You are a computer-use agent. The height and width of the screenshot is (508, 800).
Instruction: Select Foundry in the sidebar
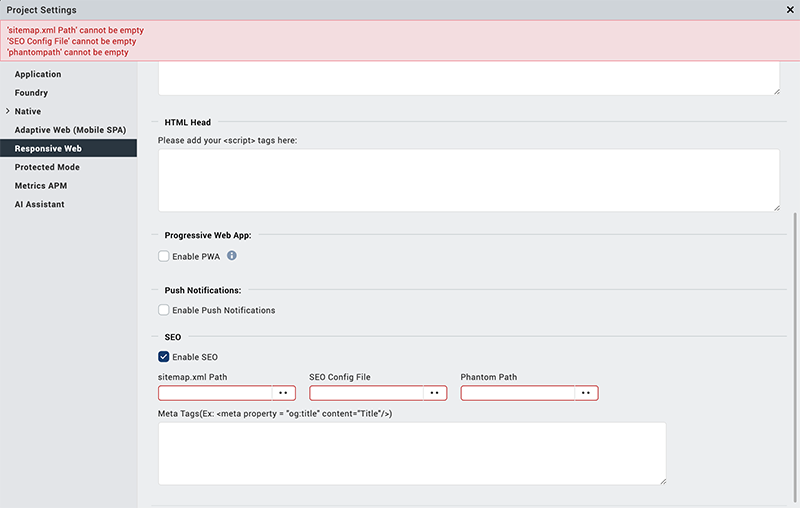31,93
